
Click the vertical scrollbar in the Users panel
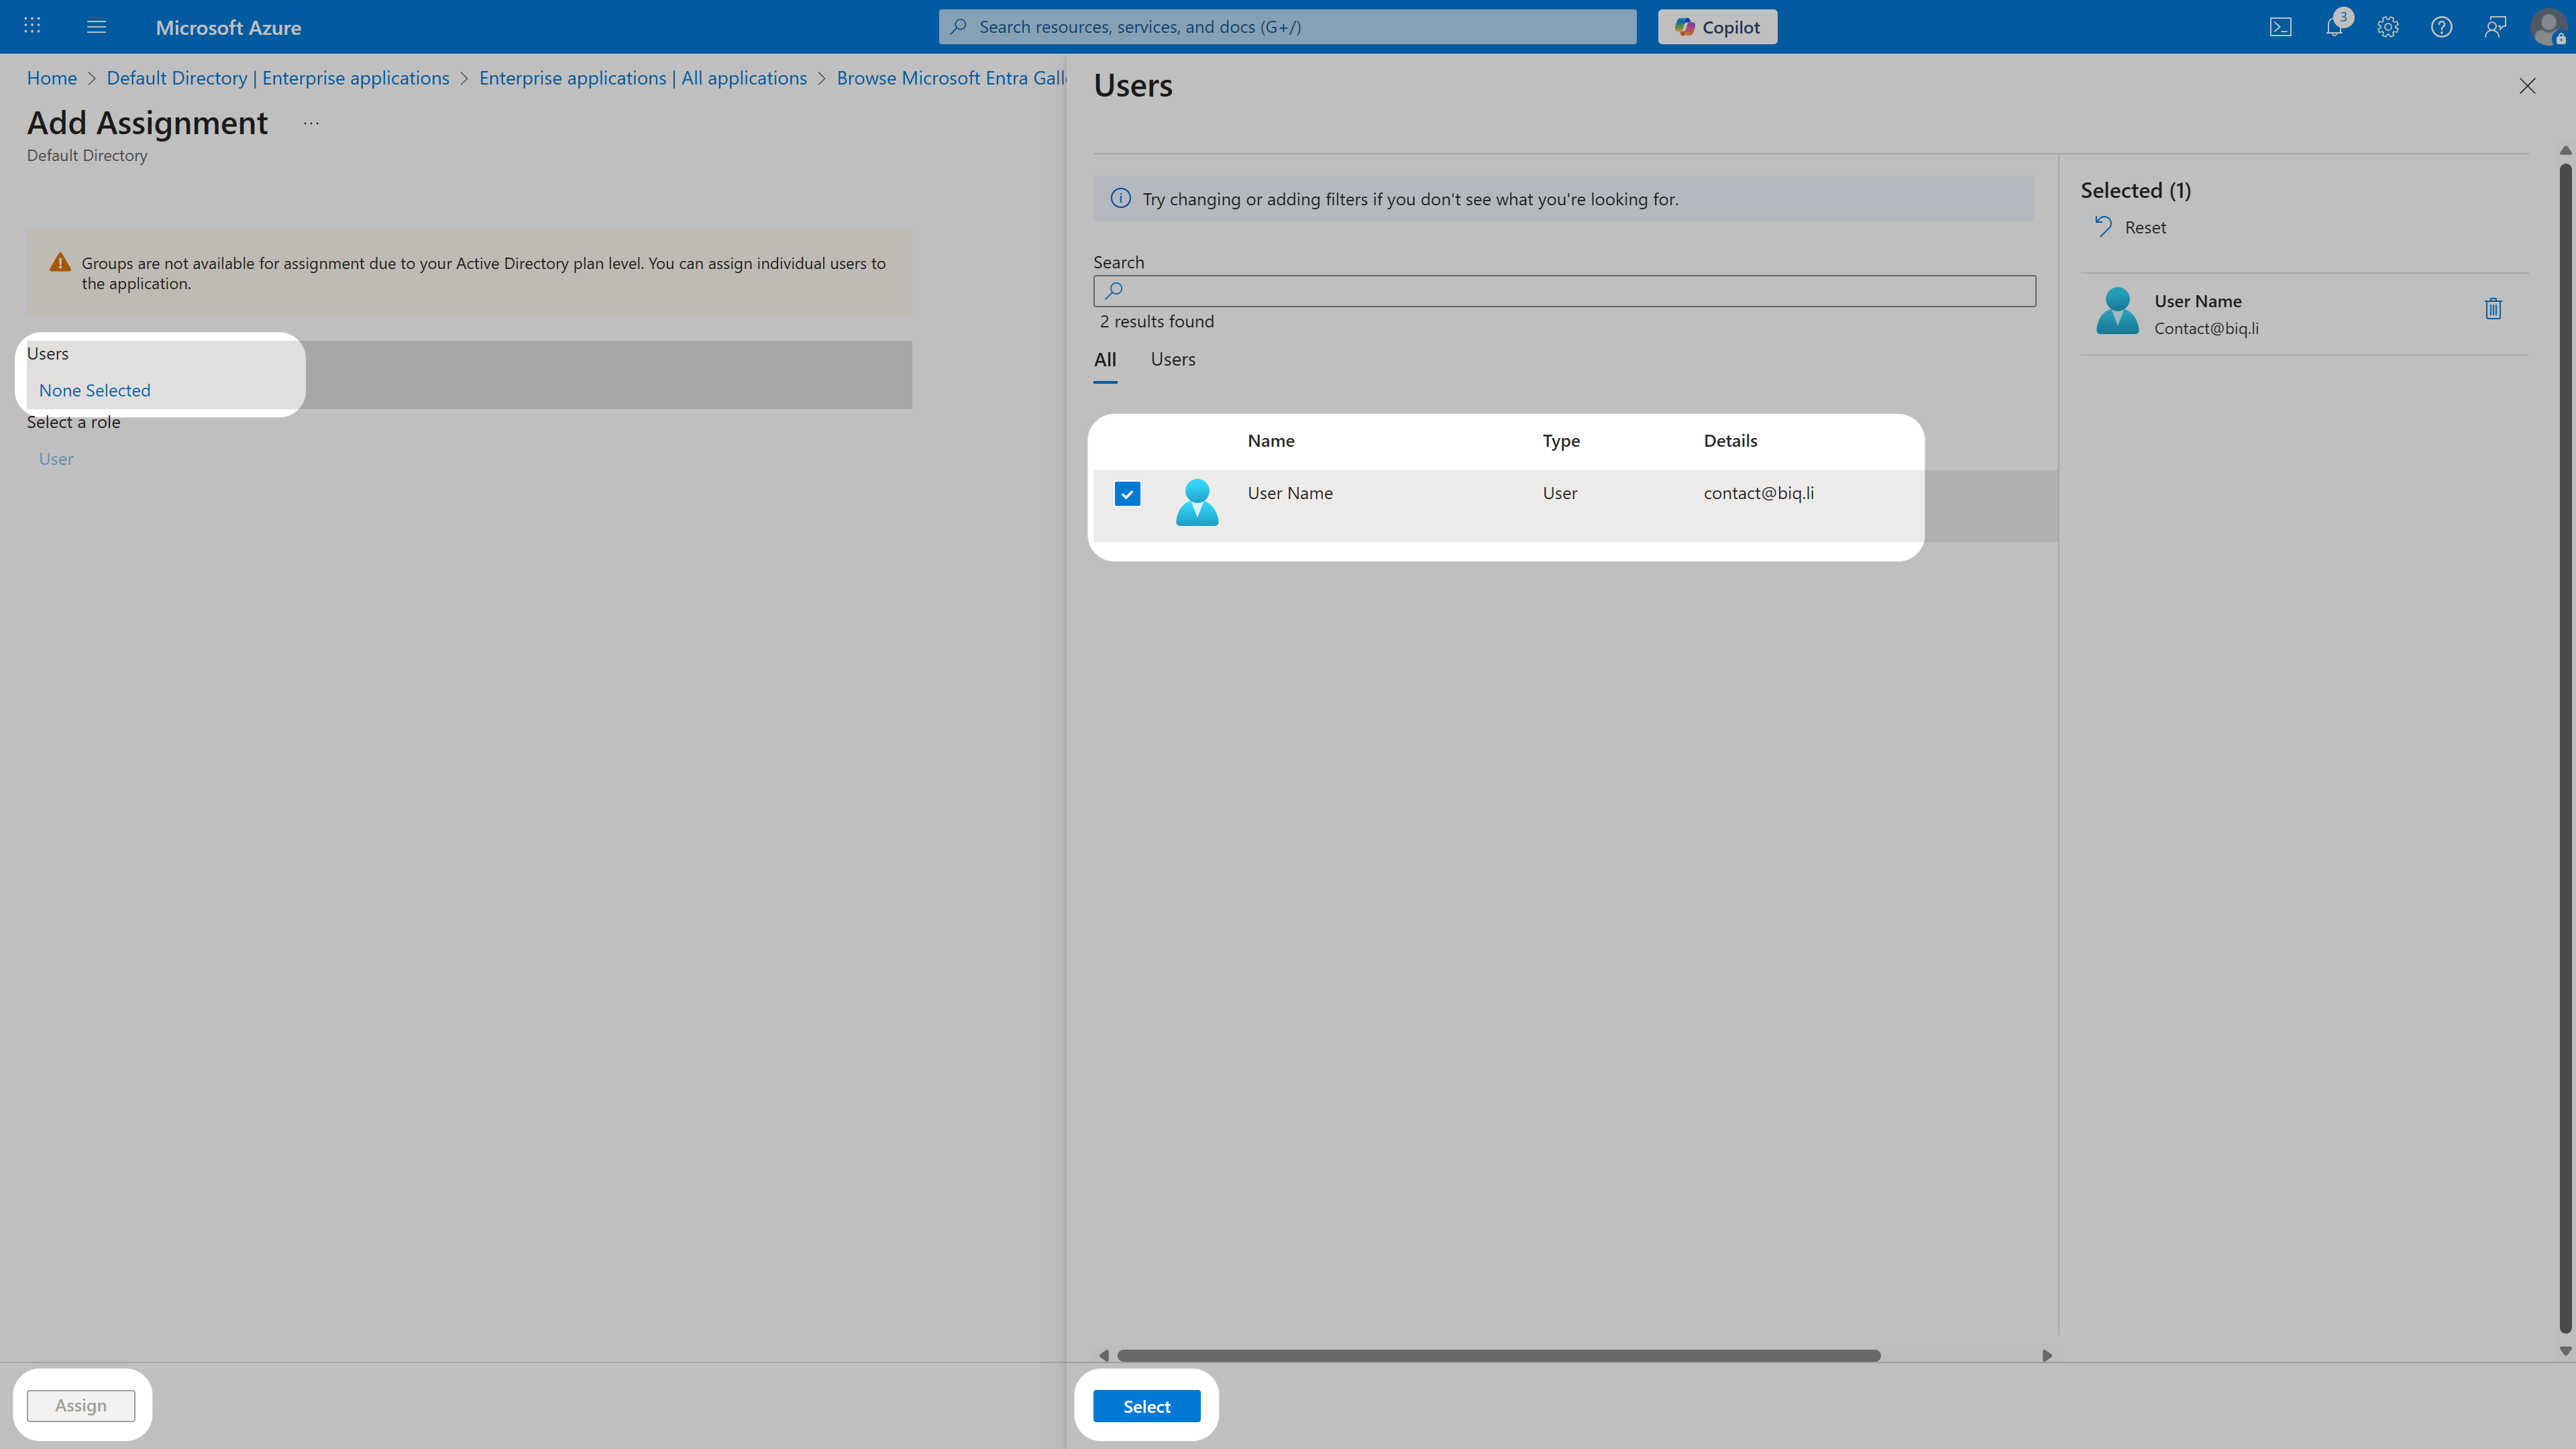click(2565, 748)
